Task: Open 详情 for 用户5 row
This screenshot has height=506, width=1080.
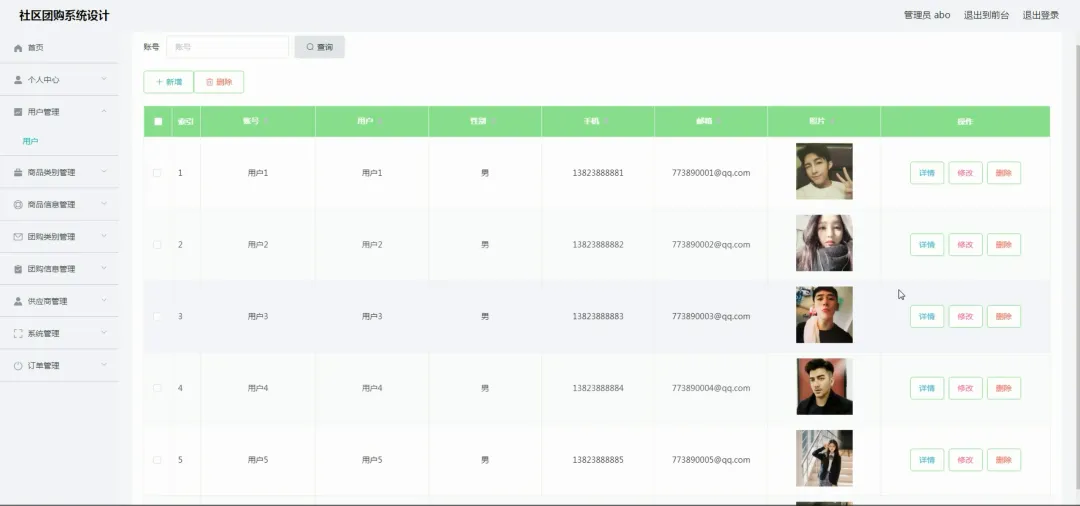Action: tap(927, 459)
